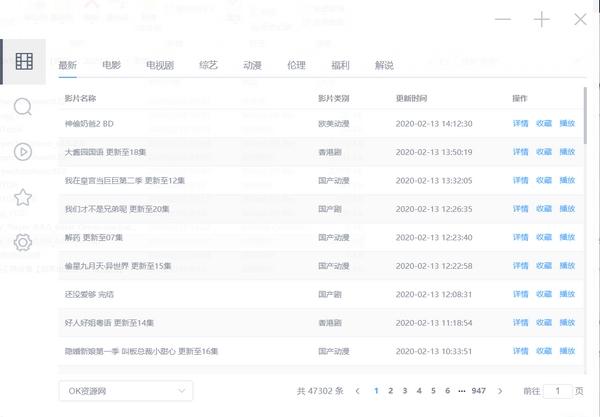Image resolution: width=600 pixels, height=417 pixels.
Task: Minimize the window
Action: pyautogui.click(x=503, y=19)
